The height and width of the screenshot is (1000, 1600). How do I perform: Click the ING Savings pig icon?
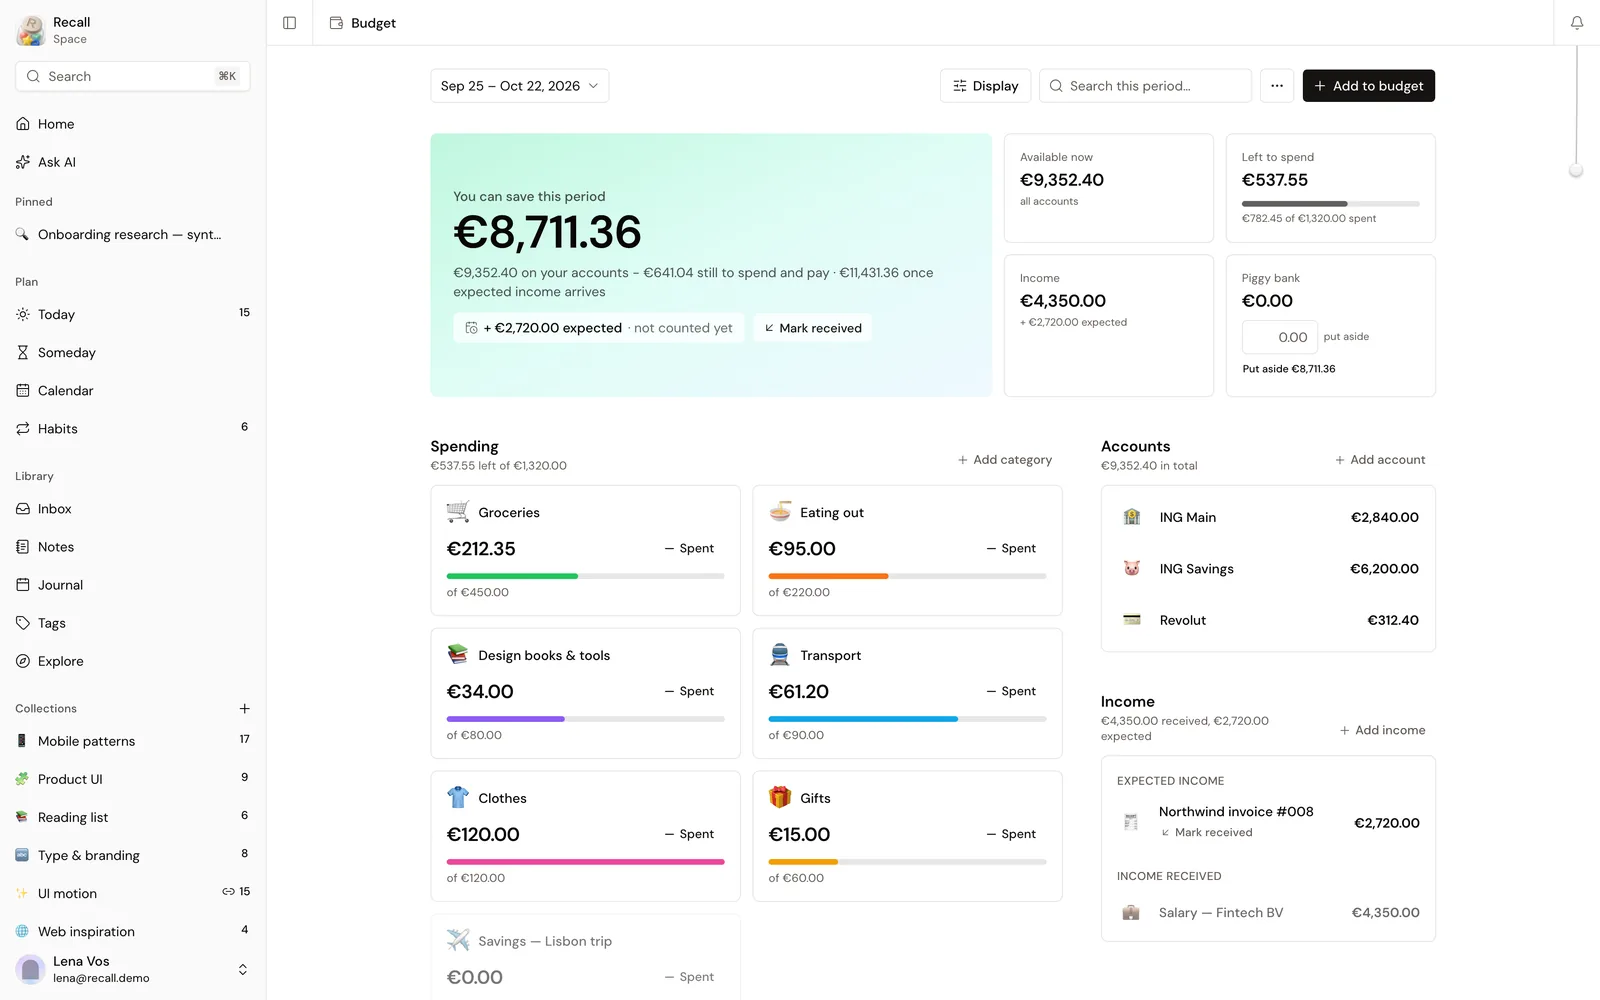click(x=1132, y=568)
